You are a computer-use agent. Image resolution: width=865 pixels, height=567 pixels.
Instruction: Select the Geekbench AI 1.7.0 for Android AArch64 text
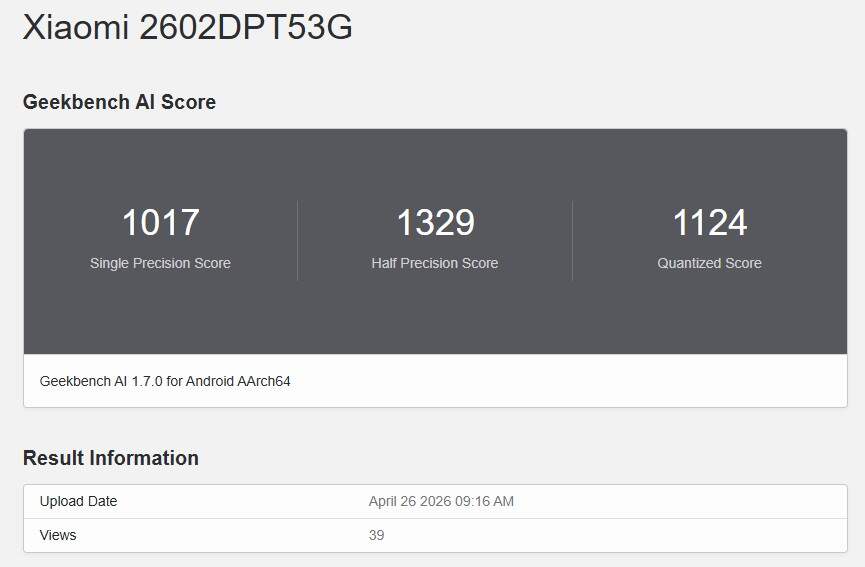pos(165,381)
